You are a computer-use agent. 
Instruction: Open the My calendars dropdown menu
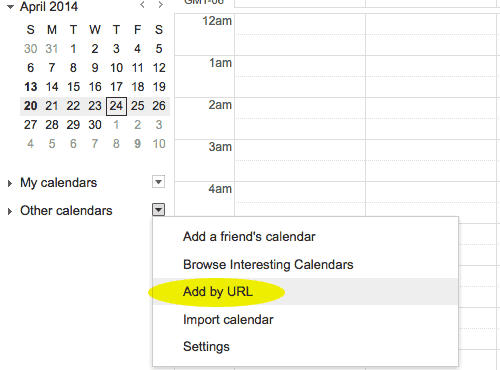click(159, 182)
